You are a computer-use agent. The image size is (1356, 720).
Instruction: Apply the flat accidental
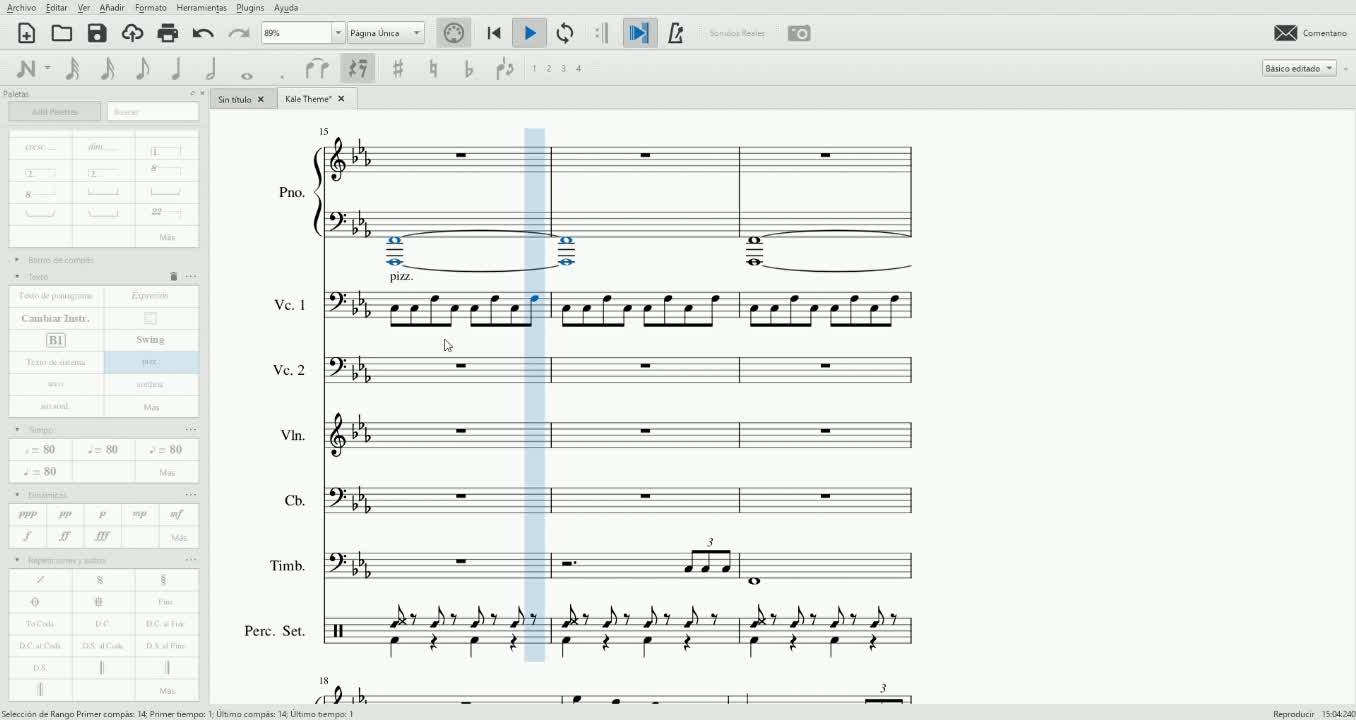pos(469,68)
